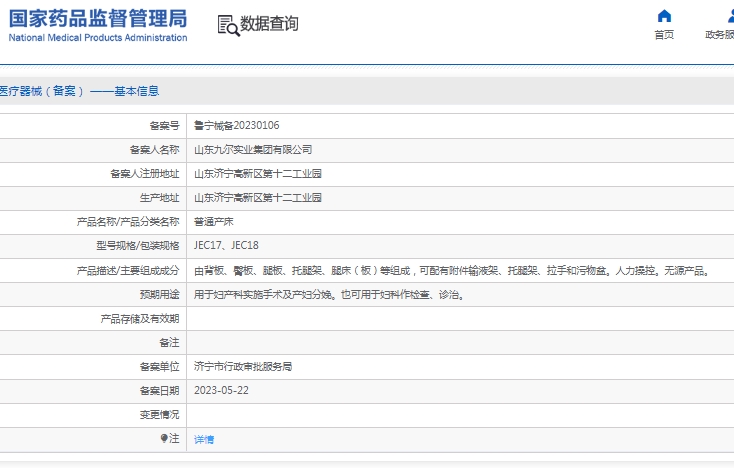Click the 备案人名称 row label
This screenshot has width=734, height=468.
click(154, 150)
